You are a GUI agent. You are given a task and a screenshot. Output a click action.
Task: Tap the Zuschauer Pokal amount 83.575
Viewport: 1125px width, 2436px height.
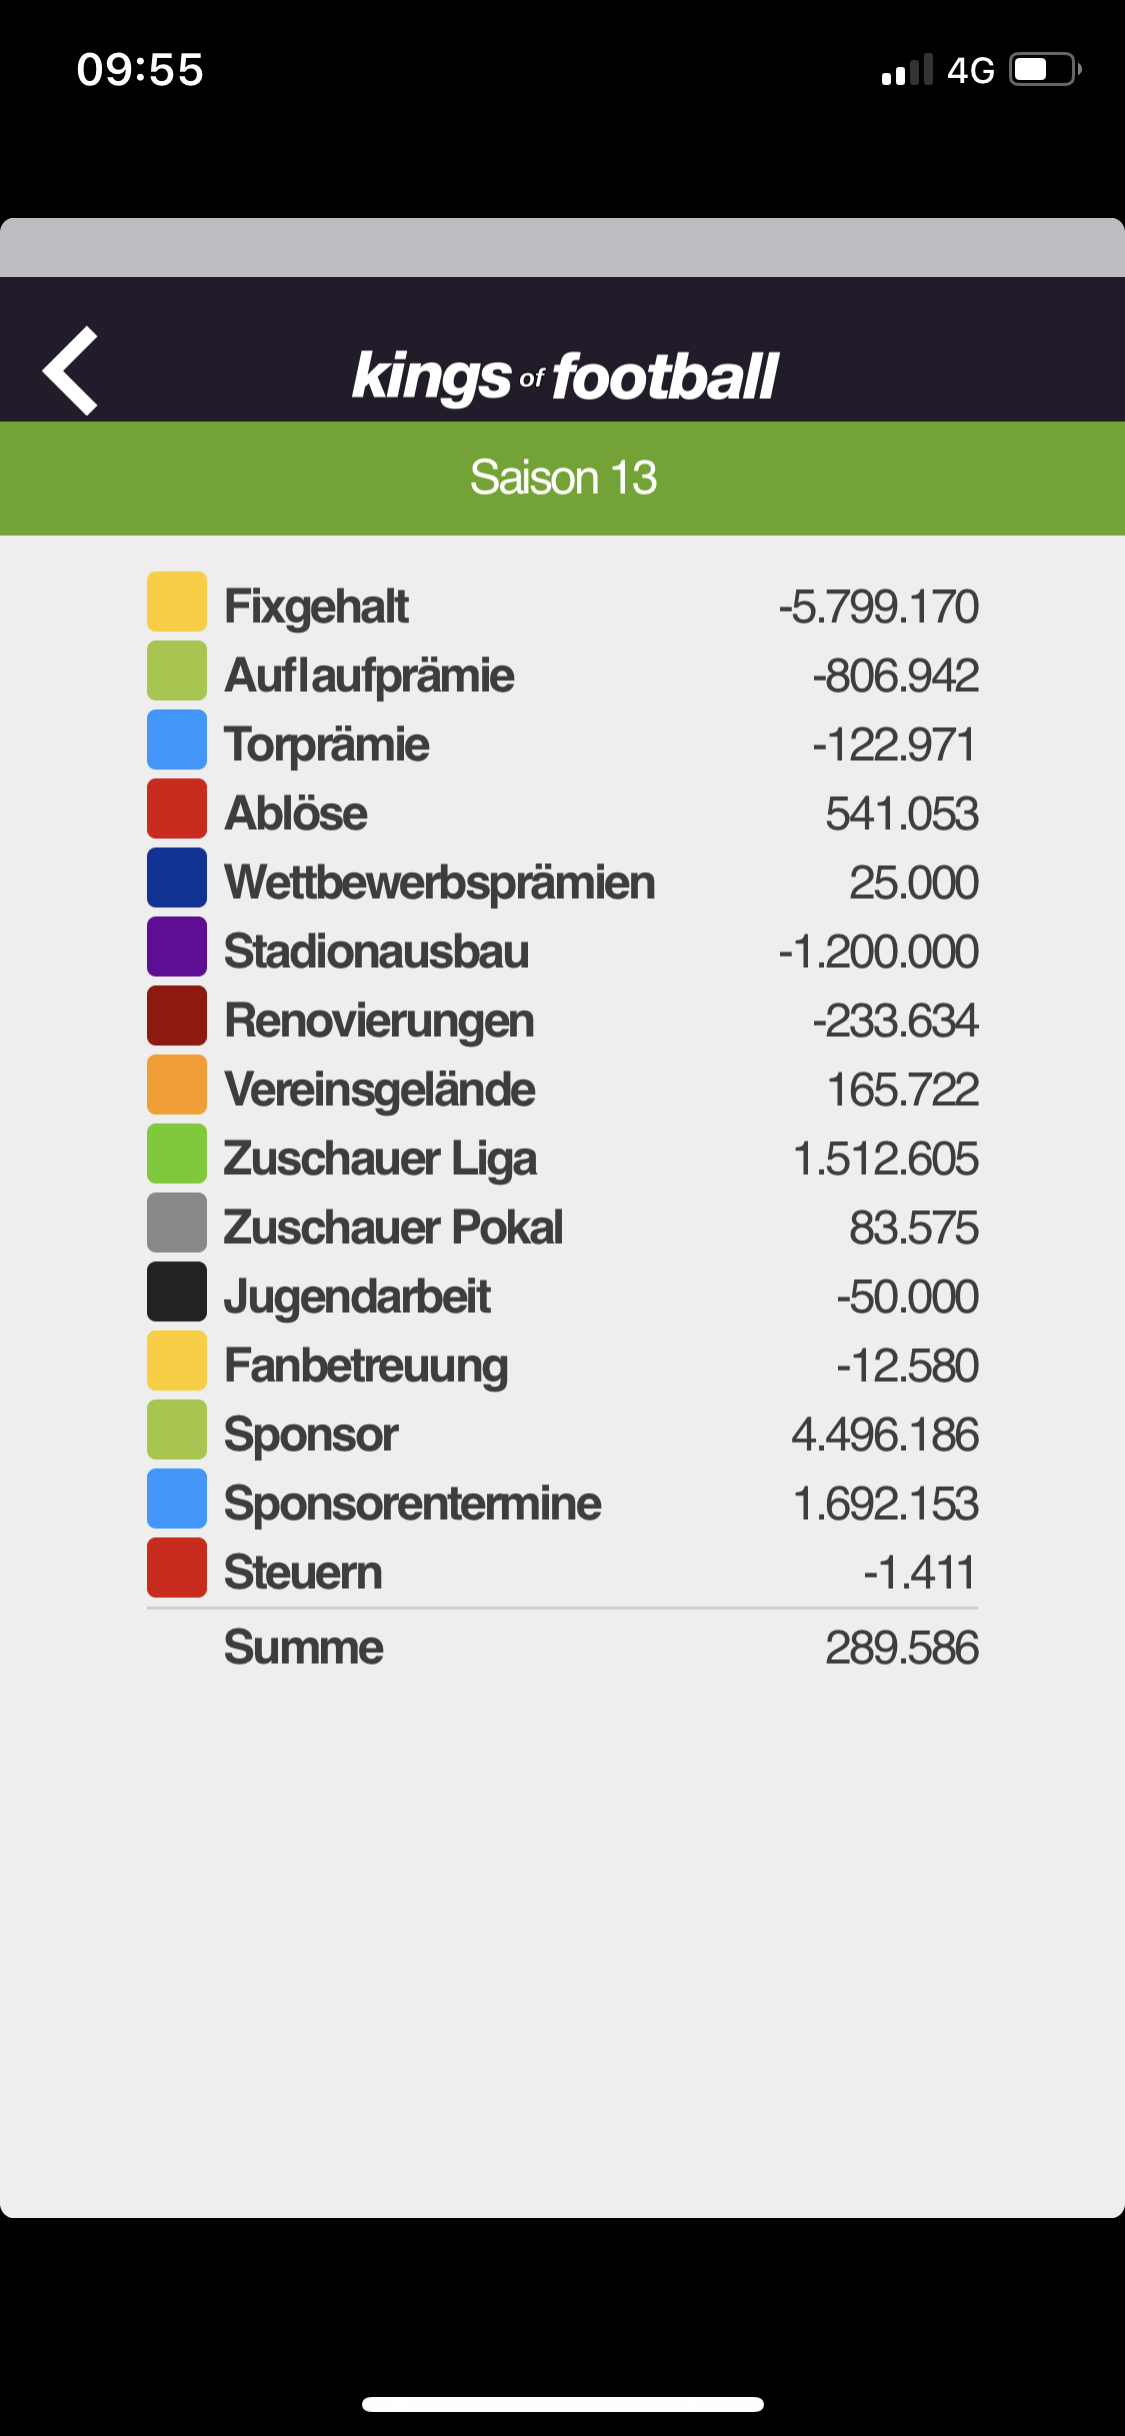914,1227
